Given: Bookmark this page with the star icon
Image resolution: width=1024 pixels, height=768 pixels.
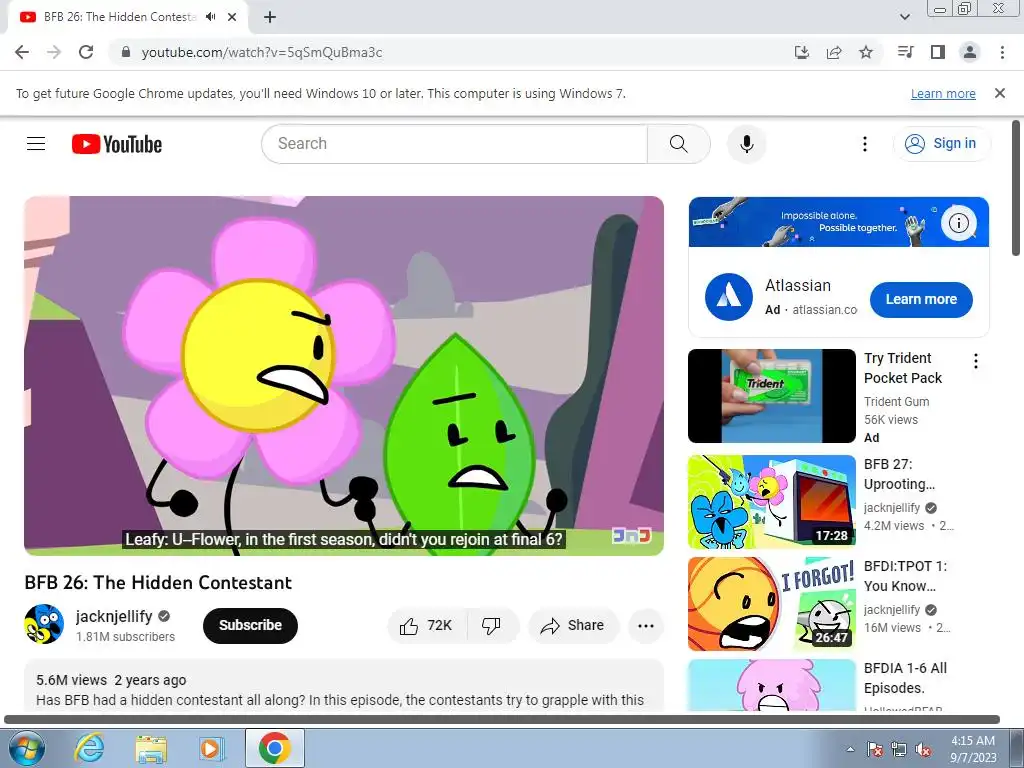Looking at the screenshot, I should (x=866, y=52).
